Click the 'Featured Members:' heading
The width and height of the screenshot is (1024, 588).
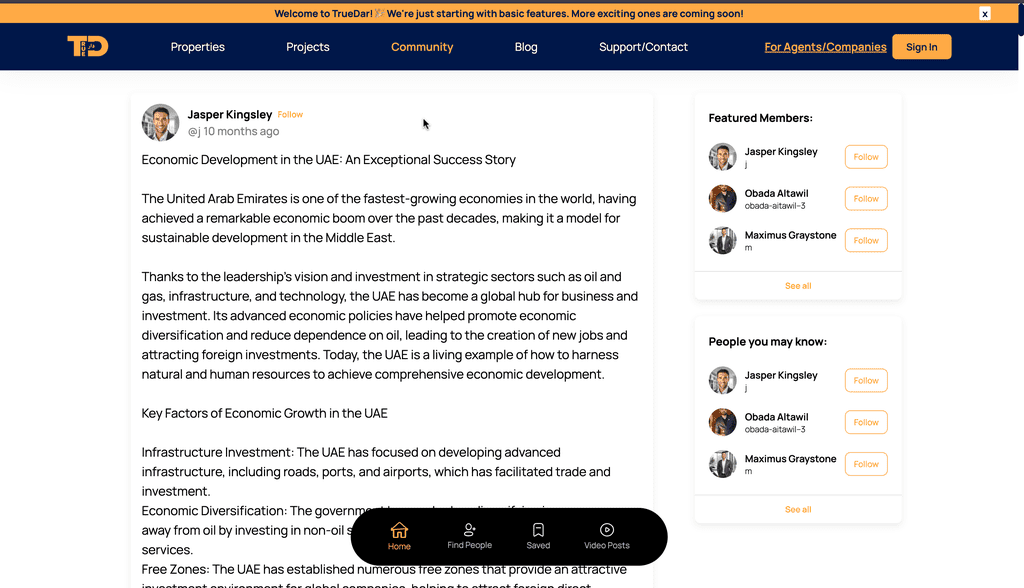click(760, 118)
